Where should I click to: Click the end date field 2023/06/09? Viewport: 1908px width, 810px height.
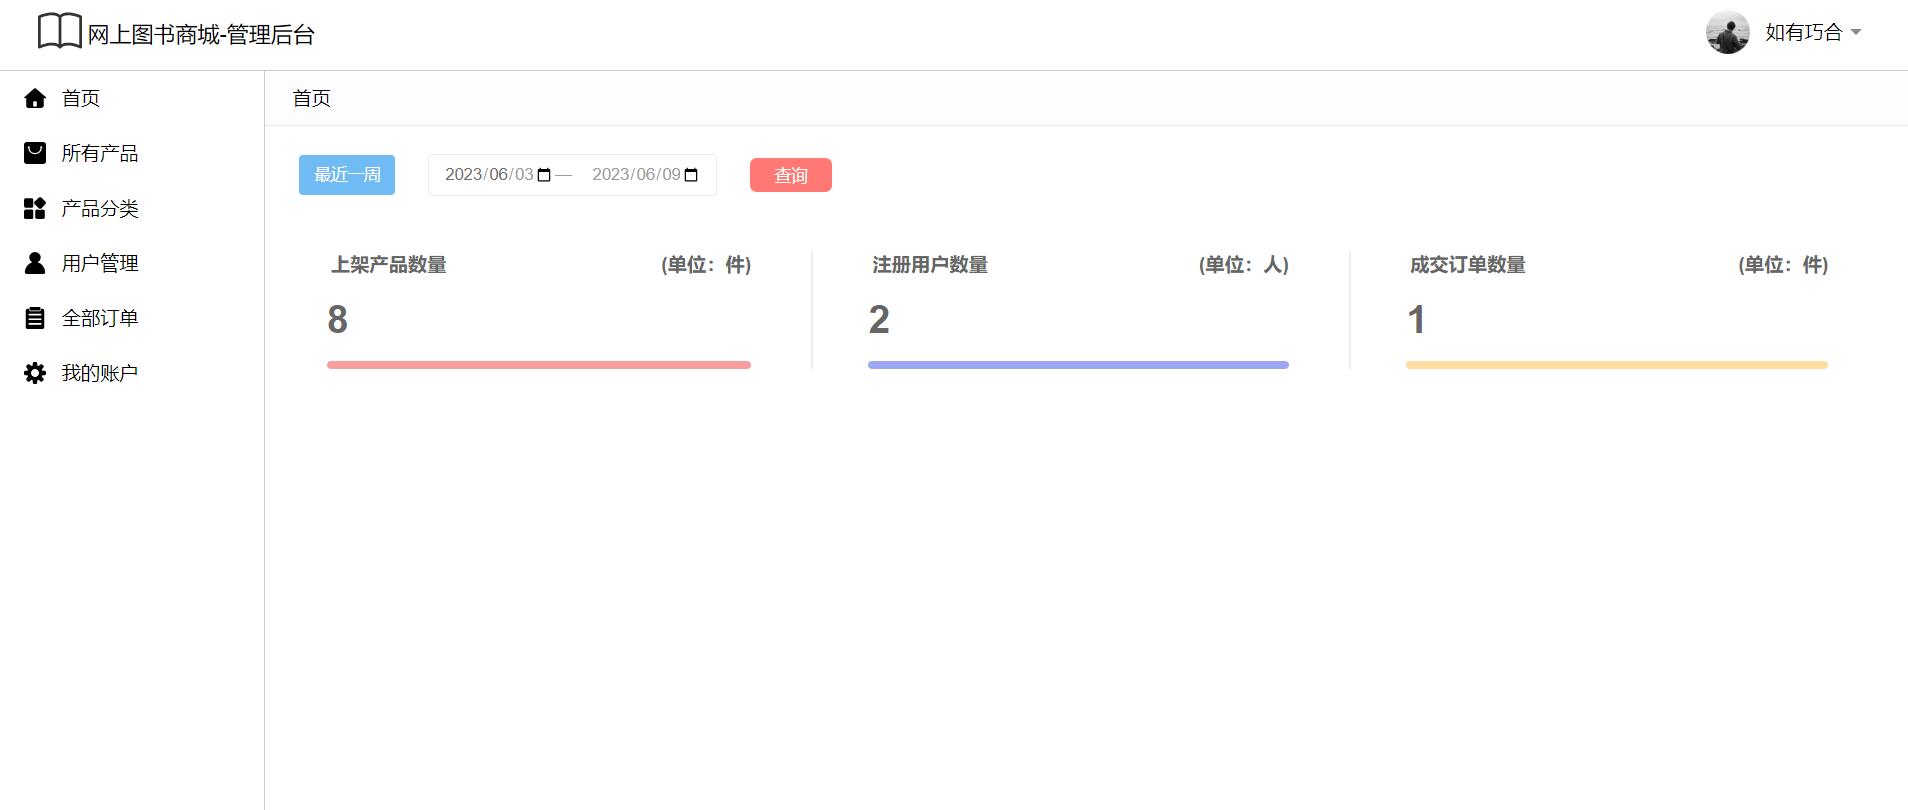[645, 175]
